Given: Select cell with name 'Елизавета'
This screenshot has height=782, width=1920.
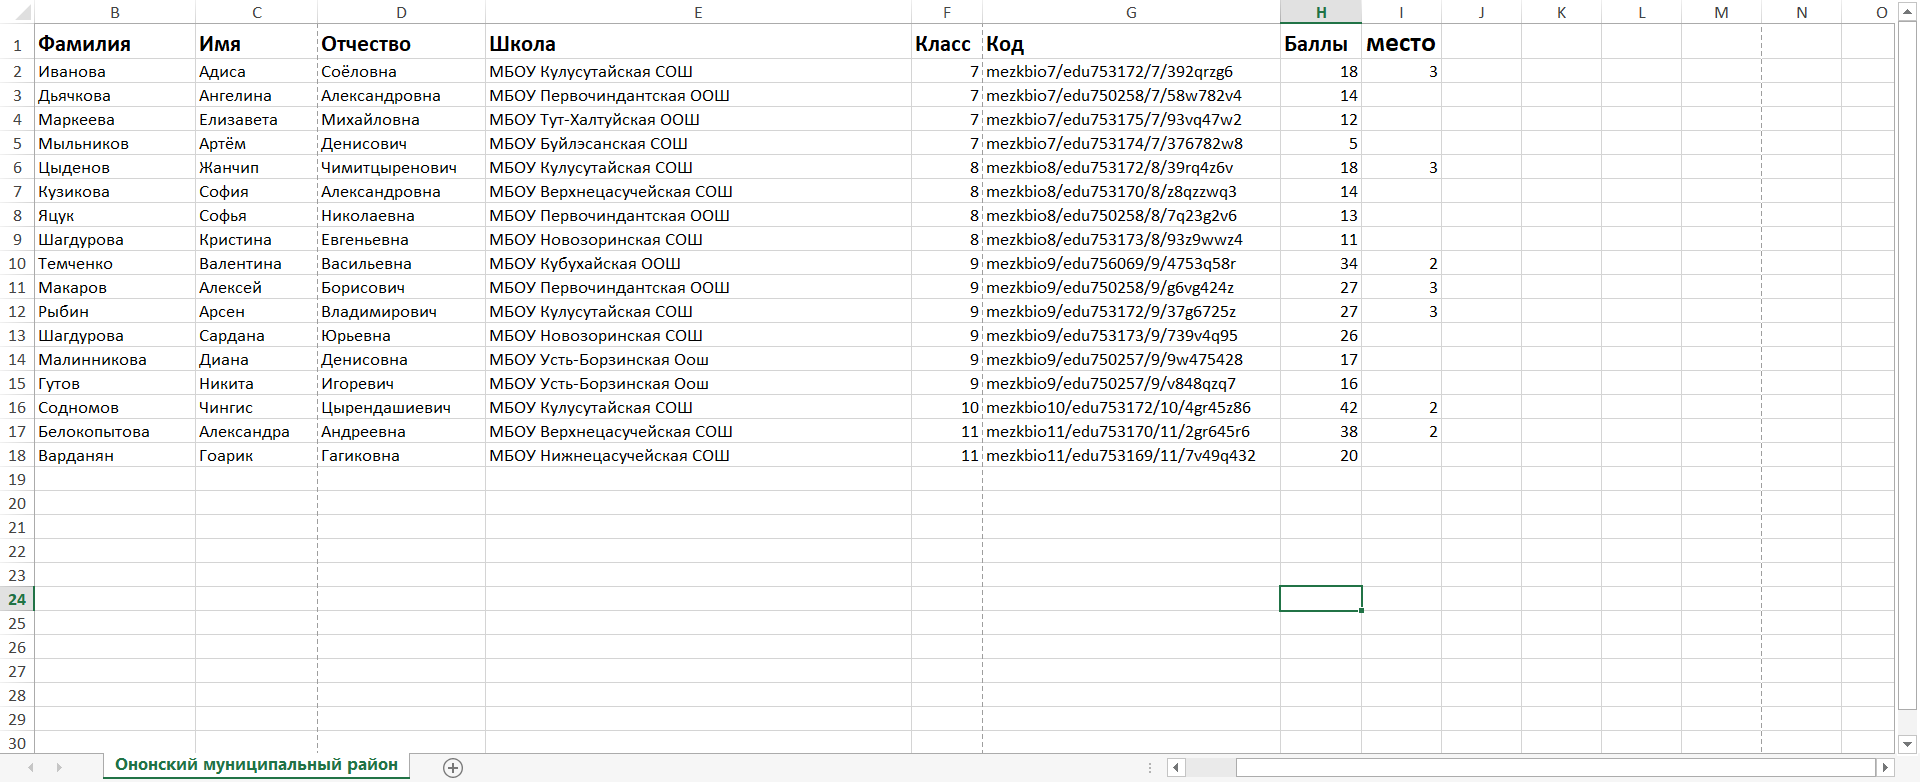Looking at the screenshot, I should pyautogui.click(x=256, y=119).
